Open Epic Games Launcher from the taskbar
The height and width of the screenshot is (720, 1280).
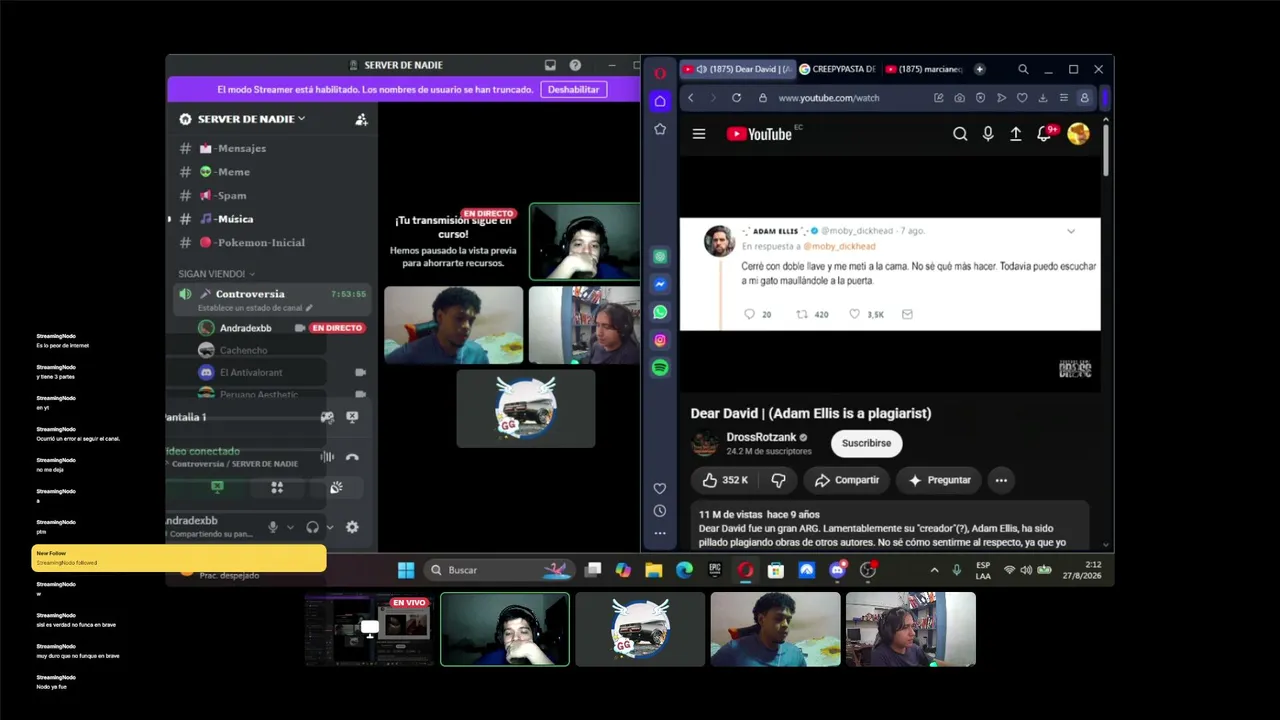point(715,570)
